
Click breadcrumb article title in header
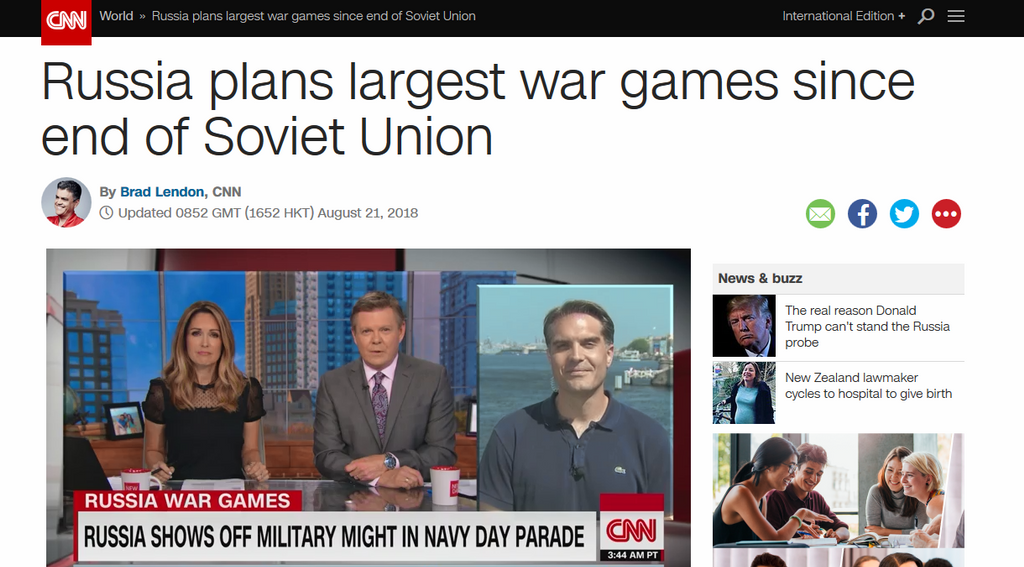pyautogui.click(x=313, y=16)
